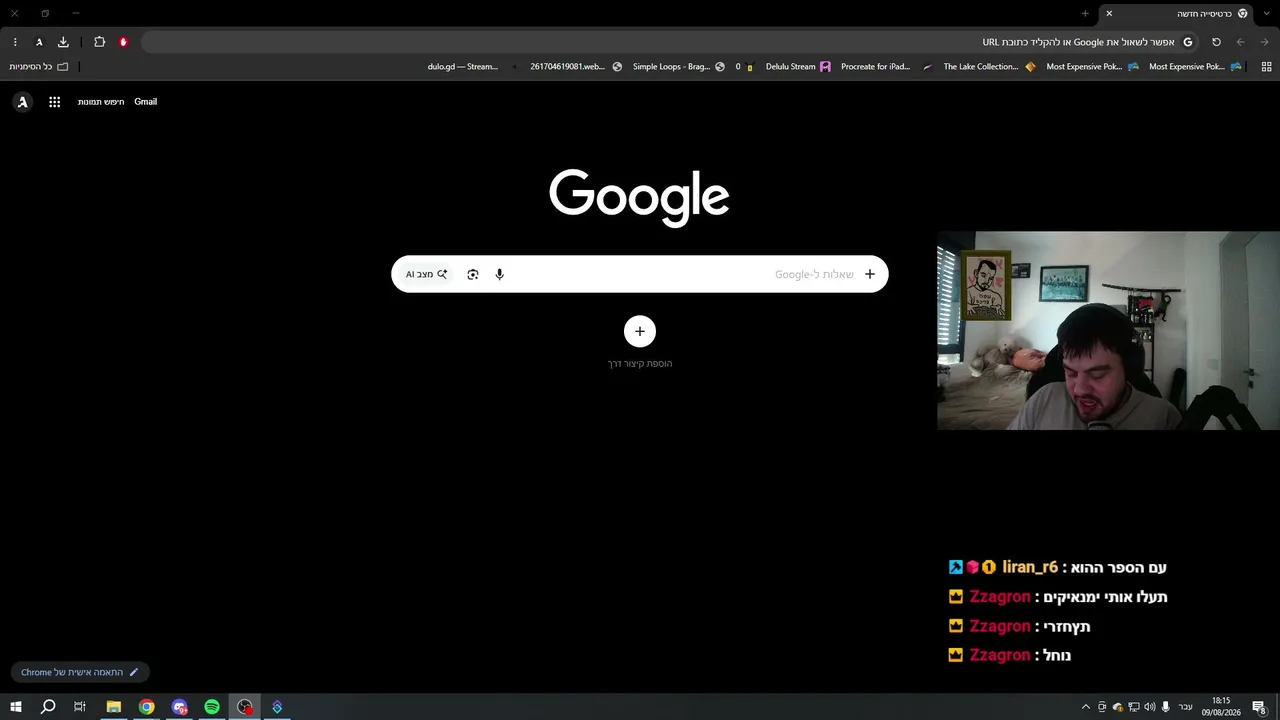This screenshot has height=720, width=1280.
Task: Click the microphone icon in system tray
Action: (x=1166, y=707)
